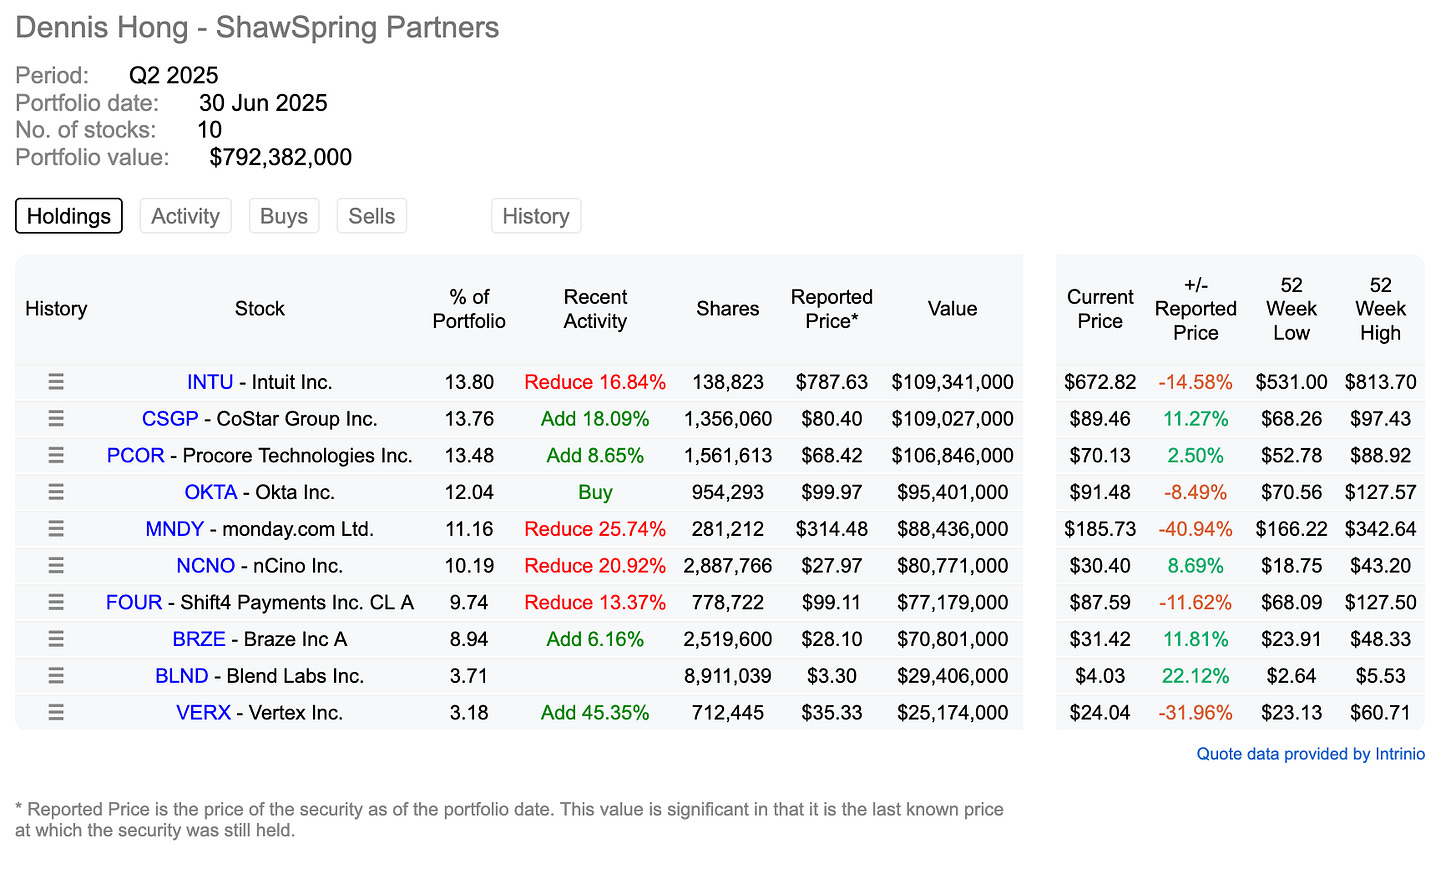The width and height of the screenshot is (1456, 893).
Task: Click the +/- Reported Price column header
Action: click(x=1196, y=309)
